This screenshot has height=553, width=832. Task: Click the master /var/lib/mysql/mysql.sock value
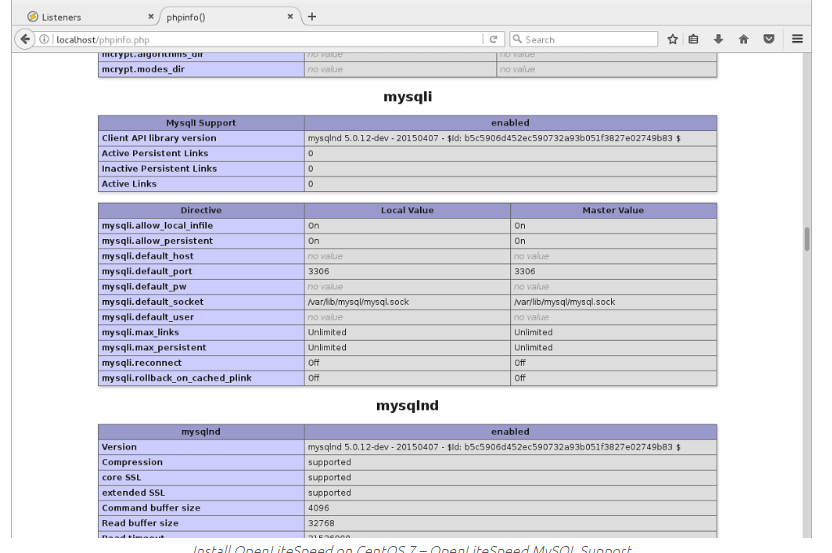[613, 302]
